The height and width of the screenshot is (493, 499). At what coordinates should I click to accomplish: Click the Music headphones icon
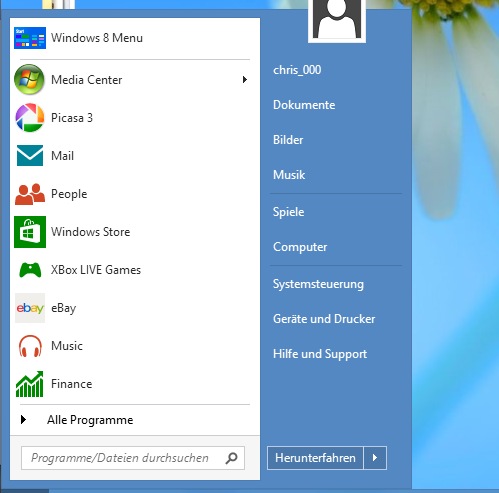tap(30, 346)
